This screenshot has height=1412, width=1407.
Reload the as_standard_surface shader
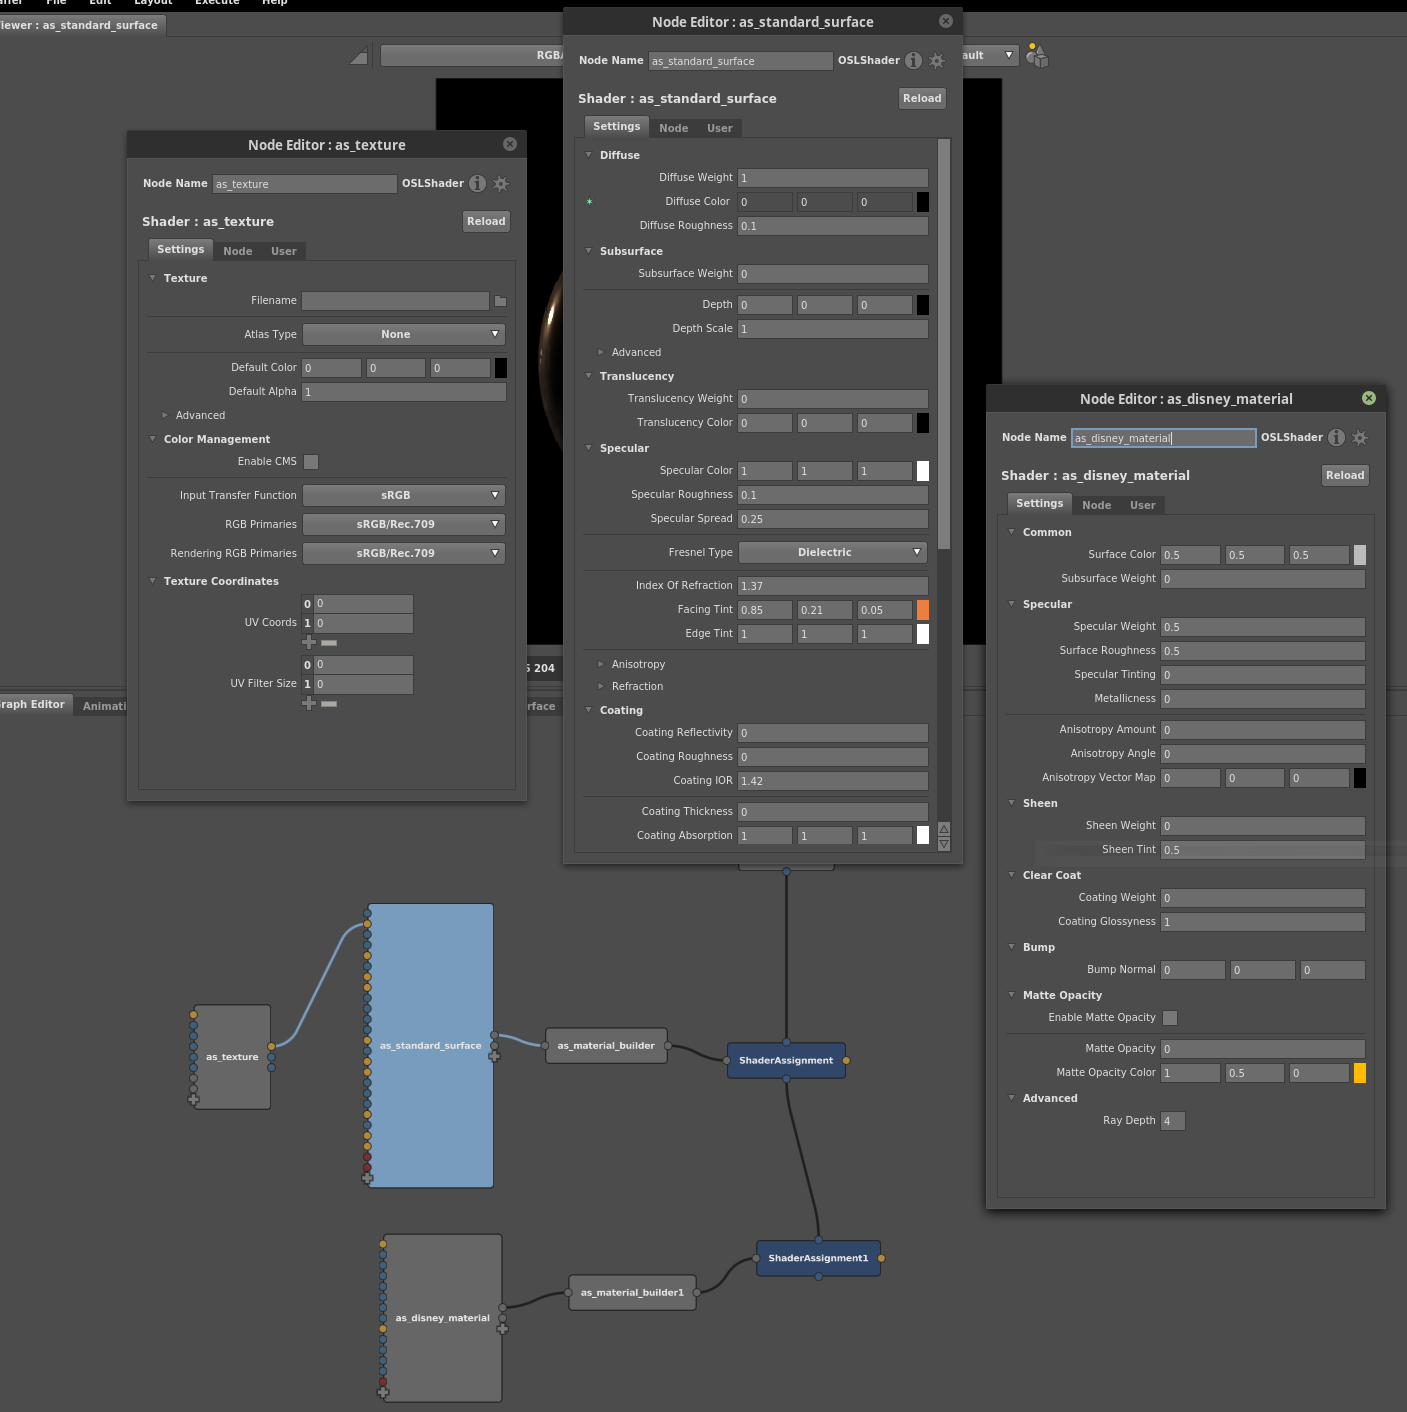click(922, 98)
